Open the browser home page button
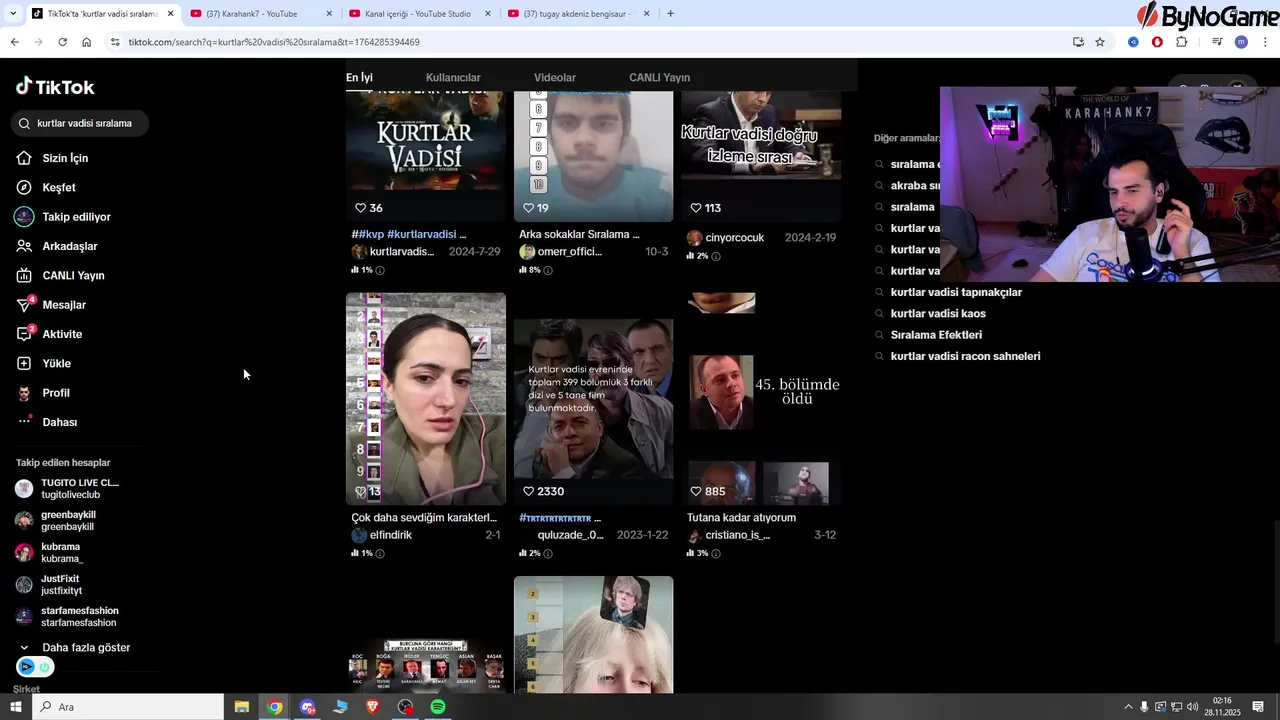Image resolution: width=1280 pixels, height=720 pixels. click(86, 42)
